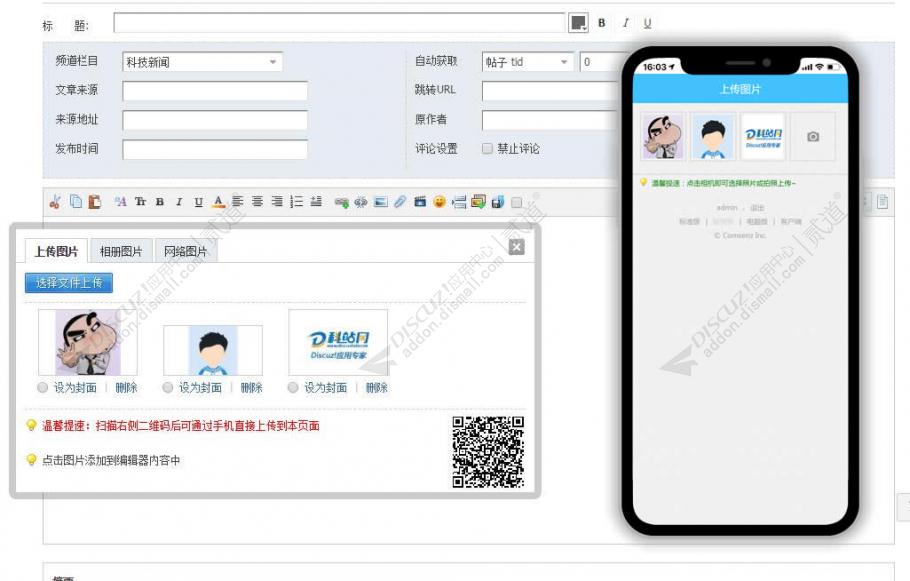Screen dimensions: 910x581
Task: Click 删除 under the 科站网 logo image
Action: coord(377,388)
